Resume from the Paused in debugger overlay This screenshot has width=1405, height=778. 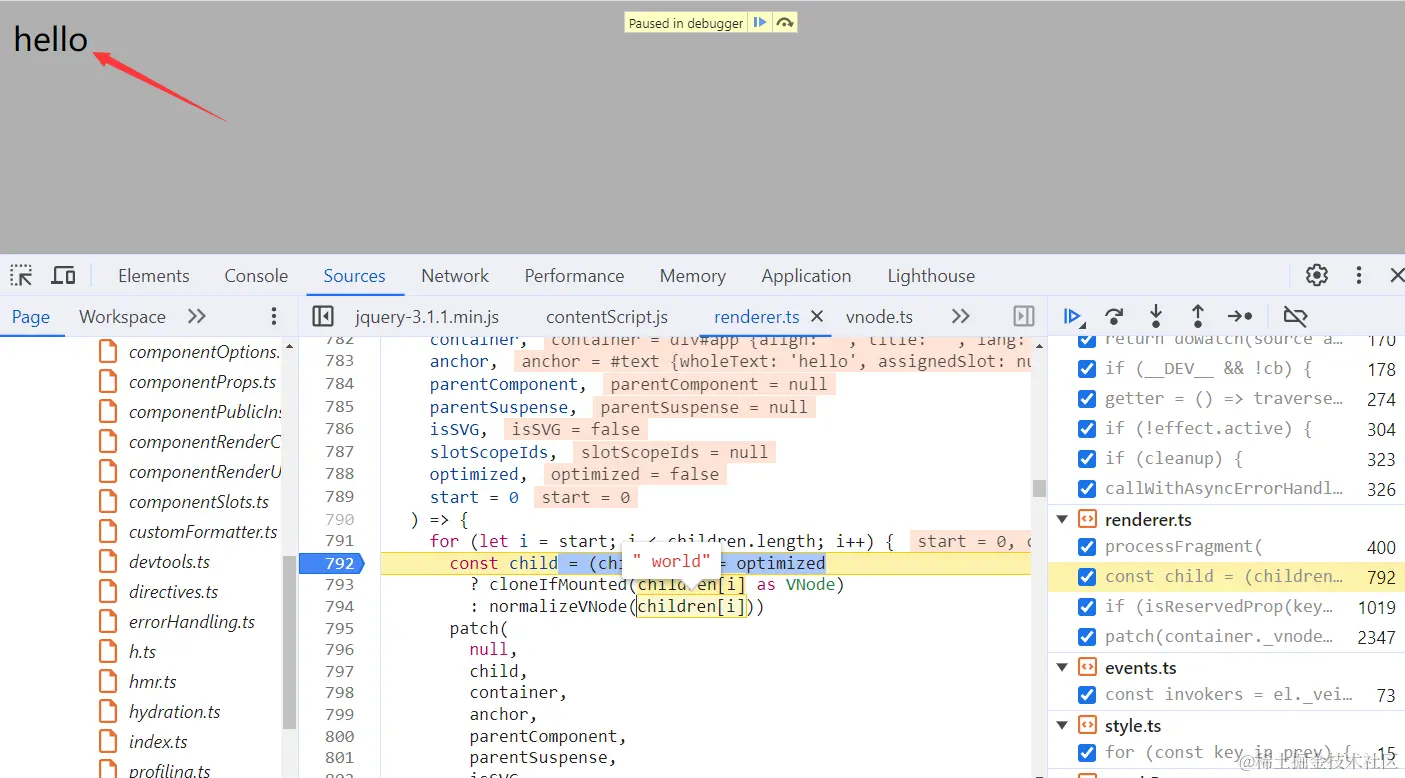pyautogui.click(x=760, y=23)
